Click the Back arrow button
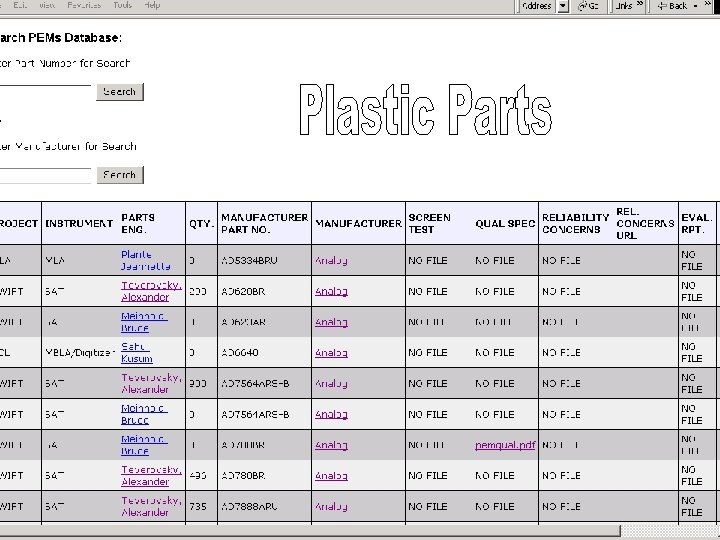 671,6
